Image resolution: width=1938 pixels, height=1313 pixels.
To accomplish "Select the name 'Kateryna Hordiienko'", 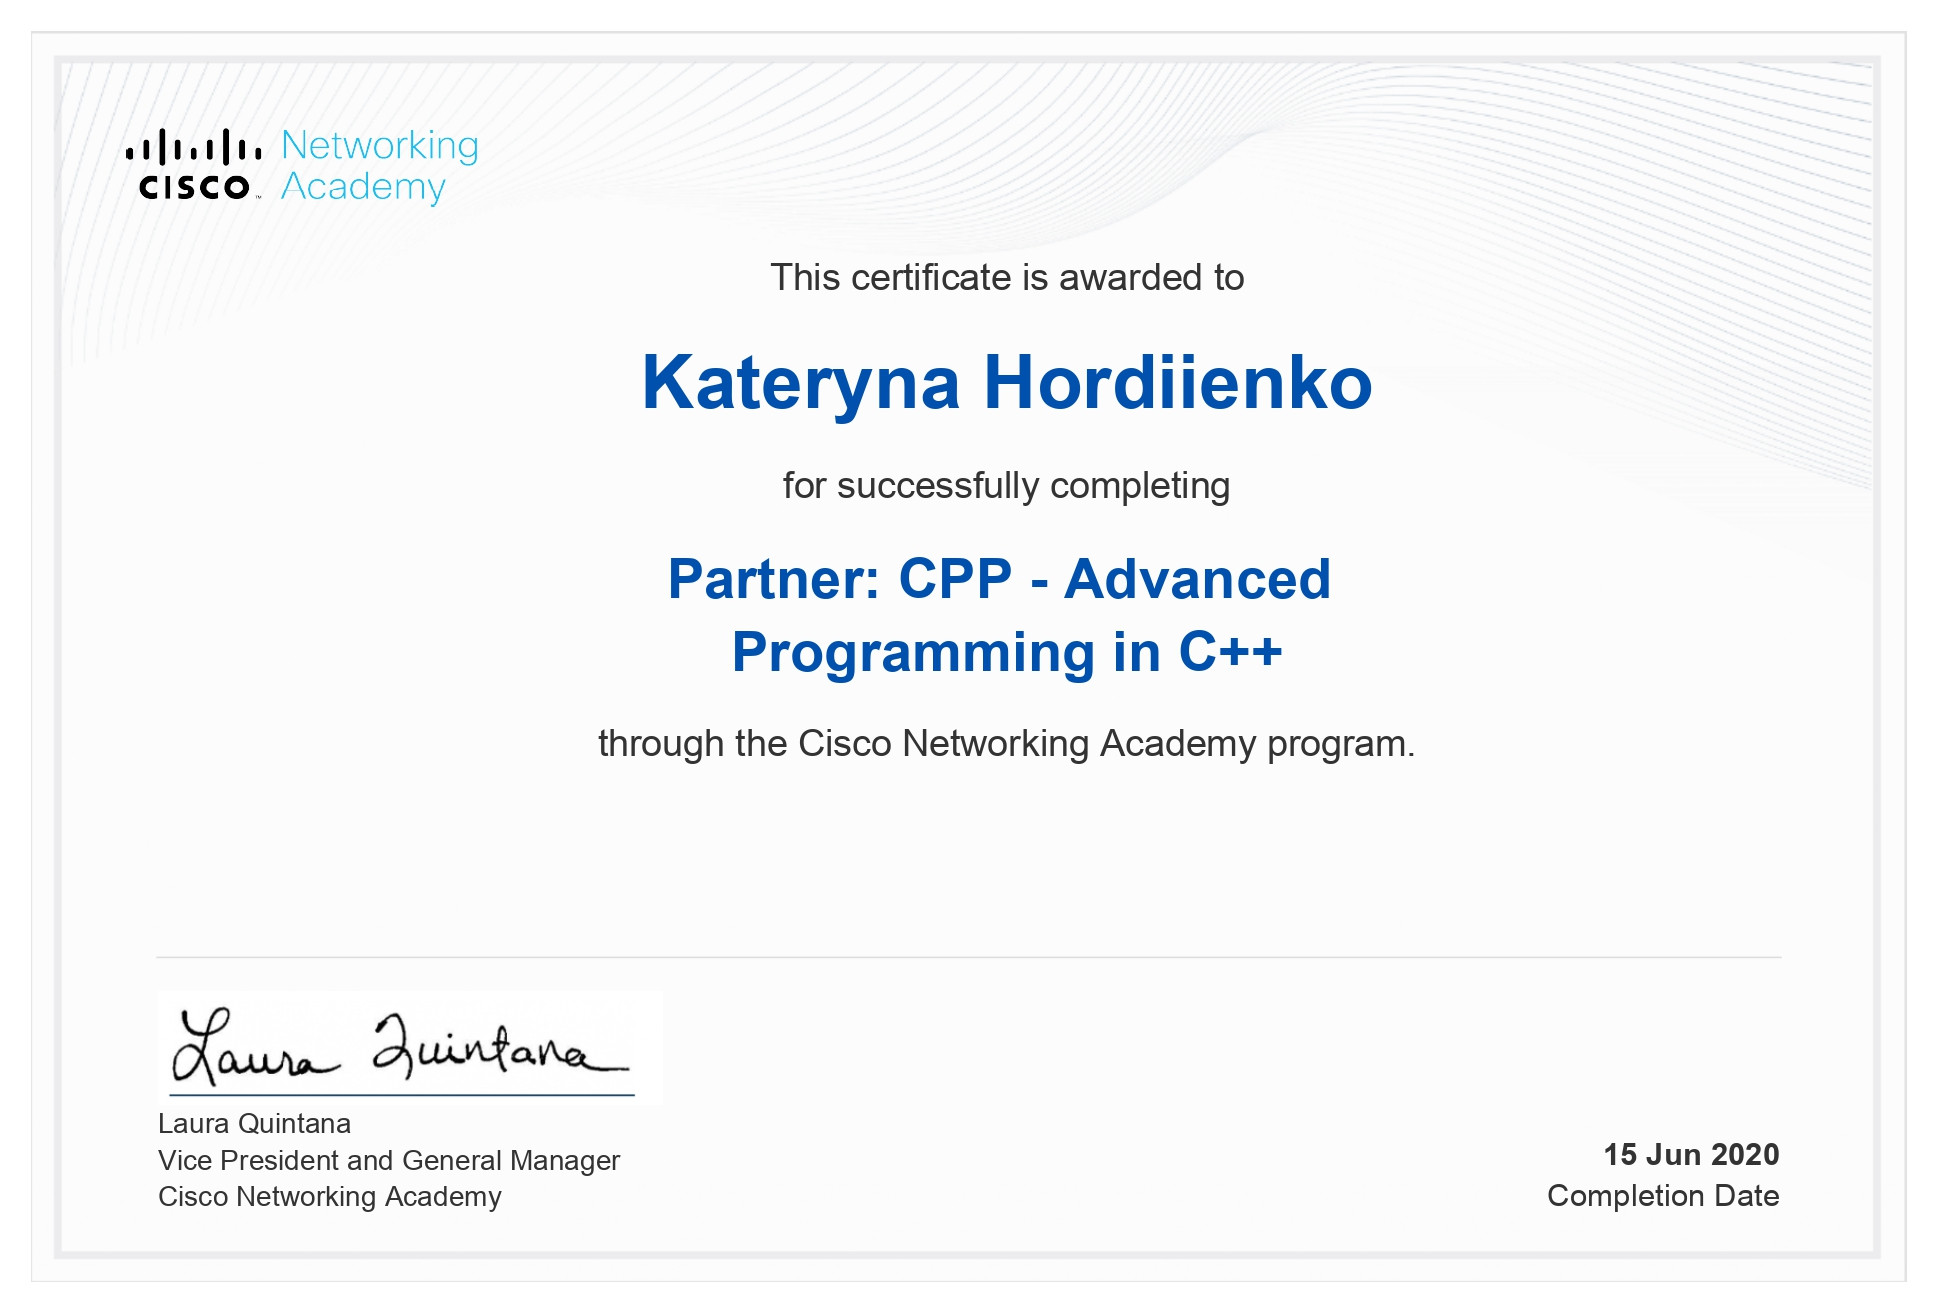I will tap(1007, 383).
